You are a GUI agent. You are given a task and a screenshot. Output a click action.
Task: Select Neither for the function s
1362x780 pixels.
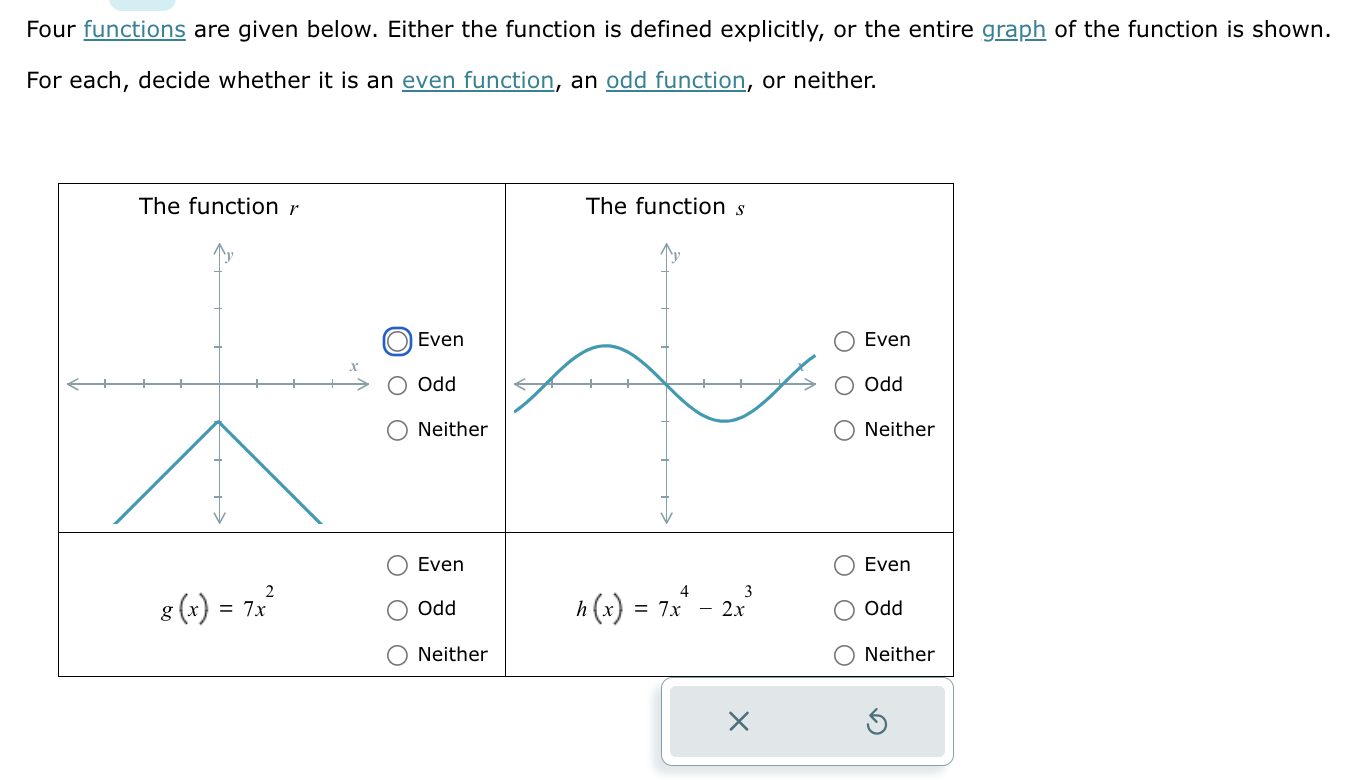(845, 430)
